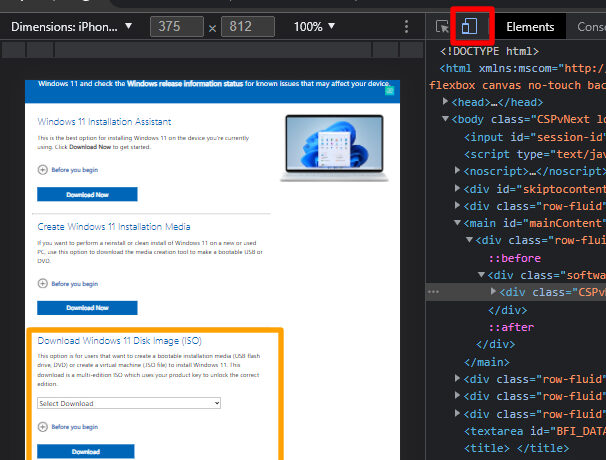Open the Windows release information status link
Viewport: 606px width, 460px height.
(185, 83)
